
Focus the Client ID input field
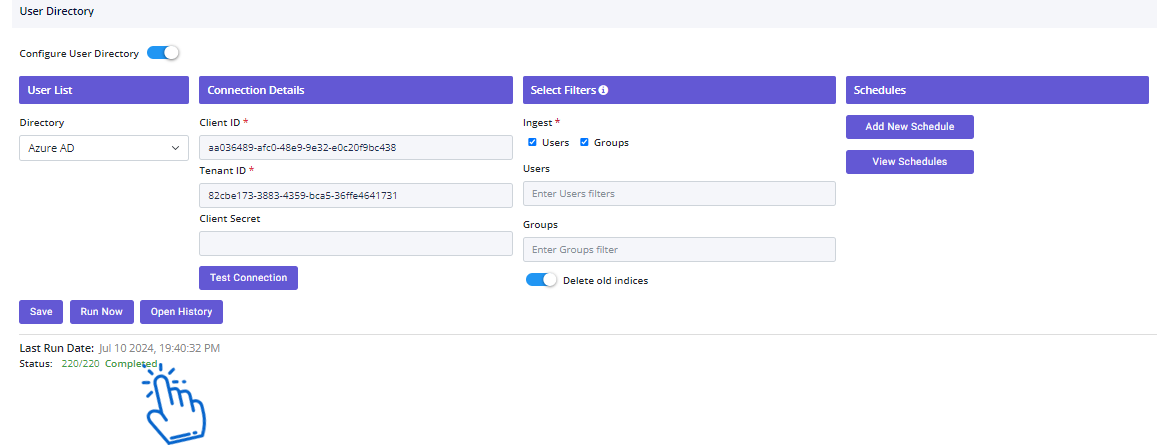pos(356,148)
